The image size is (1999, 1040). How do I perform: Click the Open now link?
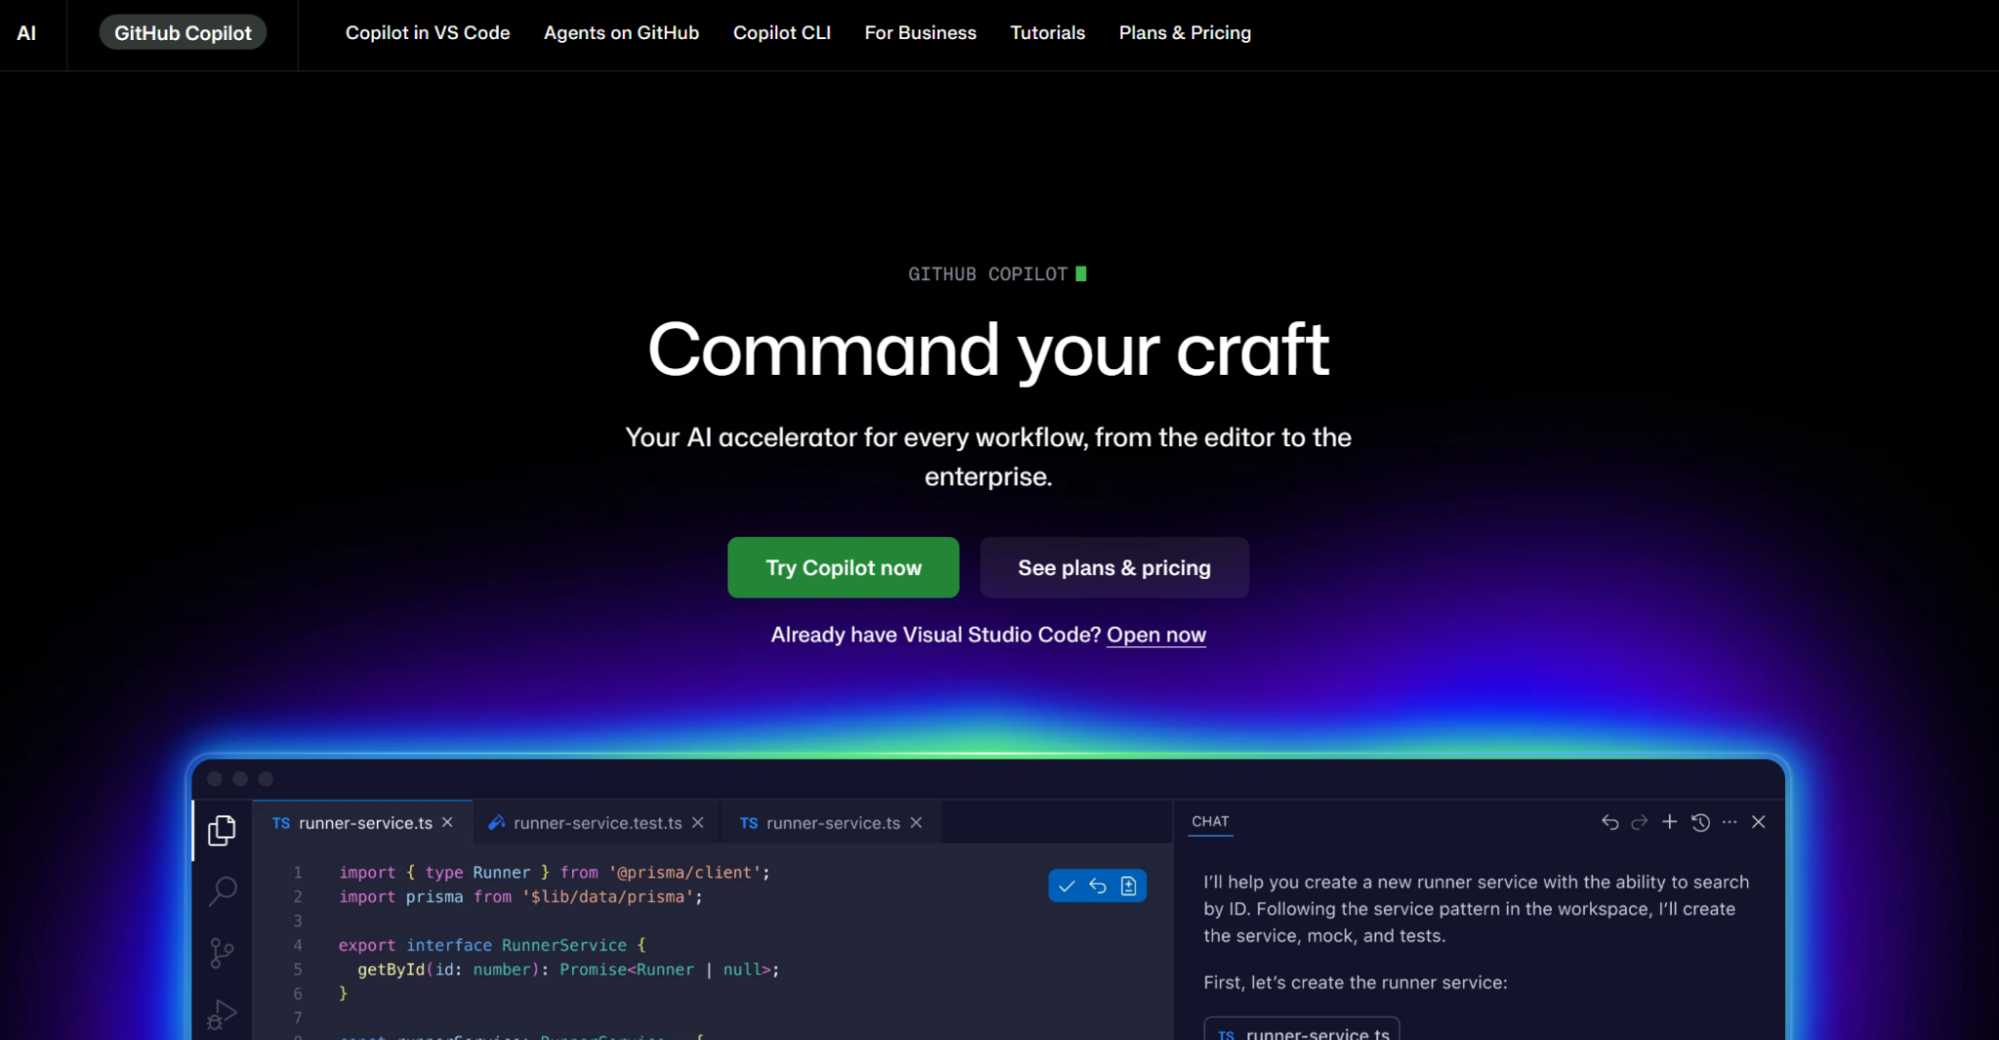[x=1156, y=635]
